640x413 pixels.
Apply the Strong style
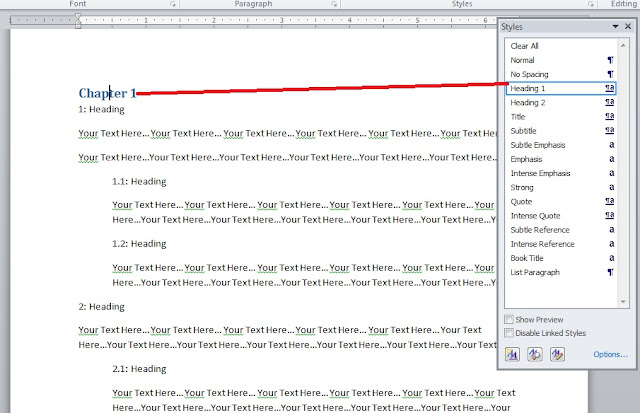pos(561,187)
